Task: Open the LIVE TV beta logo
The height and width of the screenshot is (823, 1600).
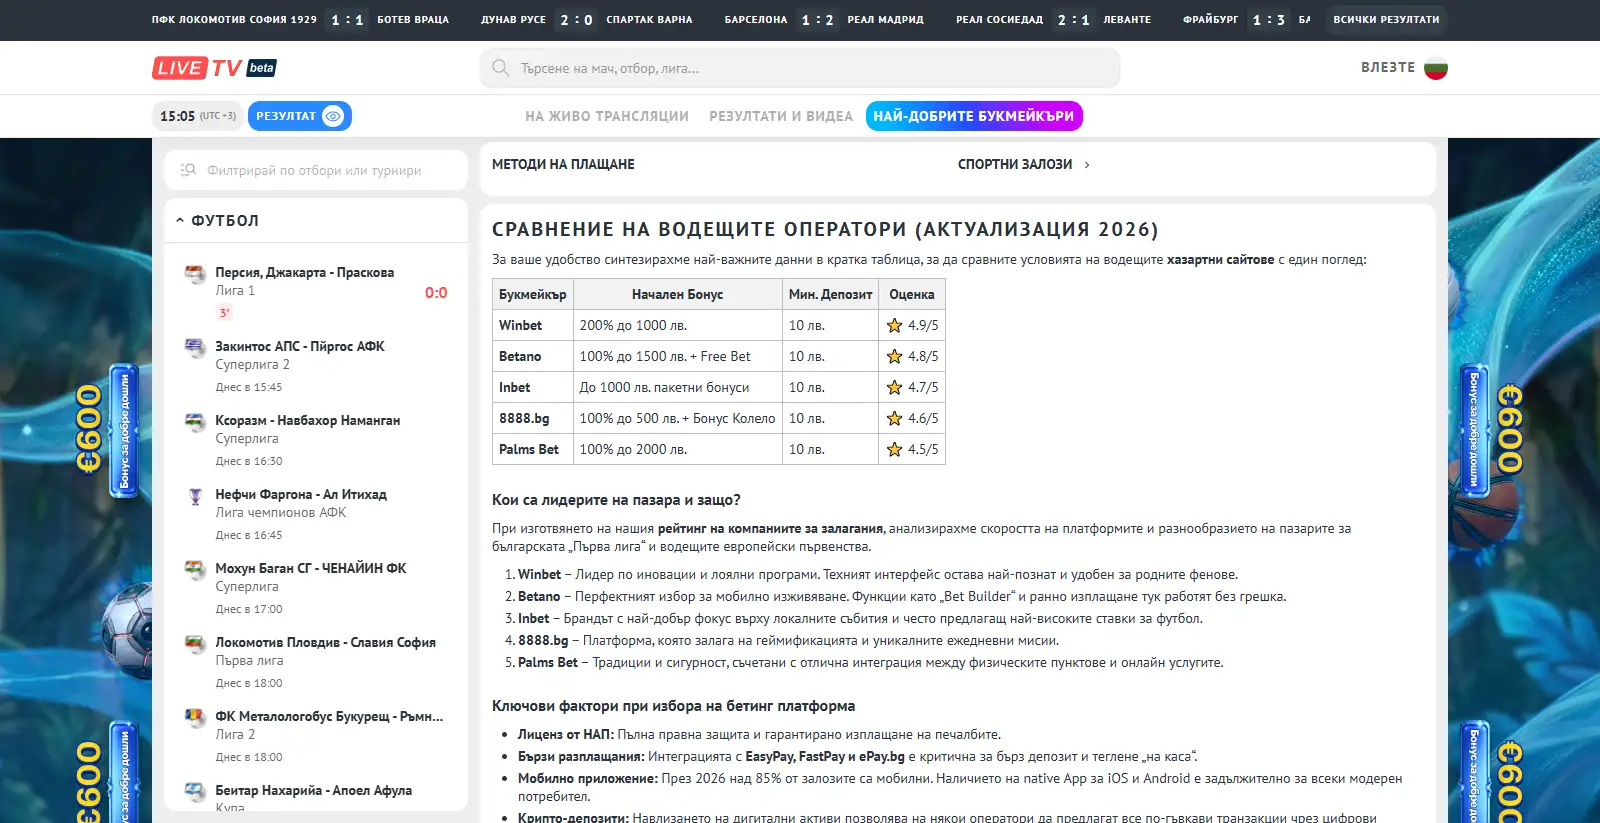Action: [214, 68]
